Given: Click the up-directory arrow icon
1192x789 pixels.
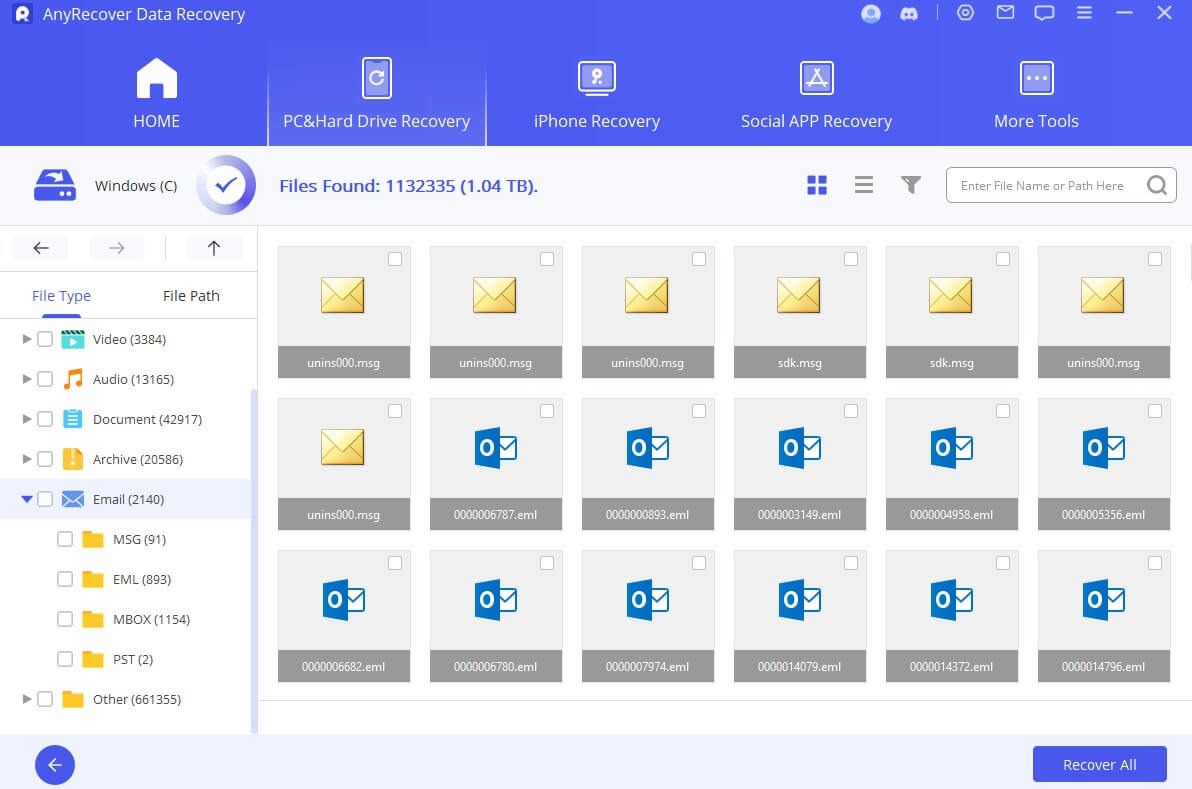Looking at the screenshot, I should click(213, 247).
